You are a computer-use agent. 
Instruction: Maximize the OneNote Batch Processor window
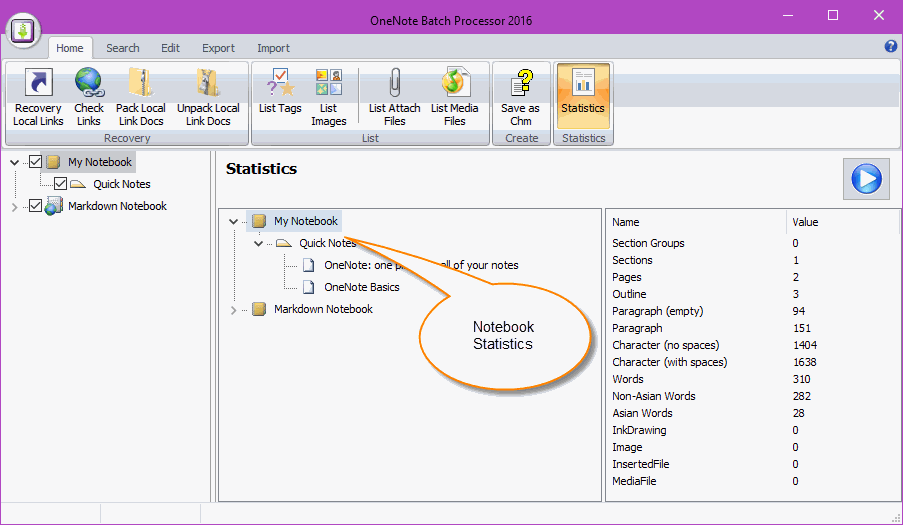[x=833, y=16]
